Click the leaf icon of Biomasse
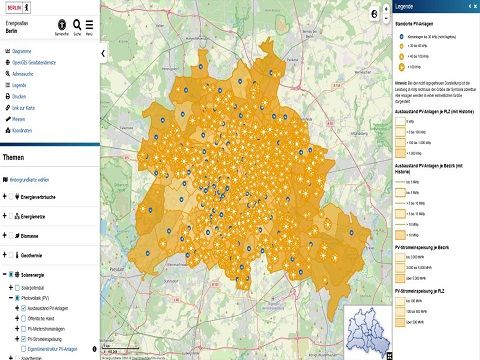The height and width of the screenshot is (360, 480). (17, 236)
